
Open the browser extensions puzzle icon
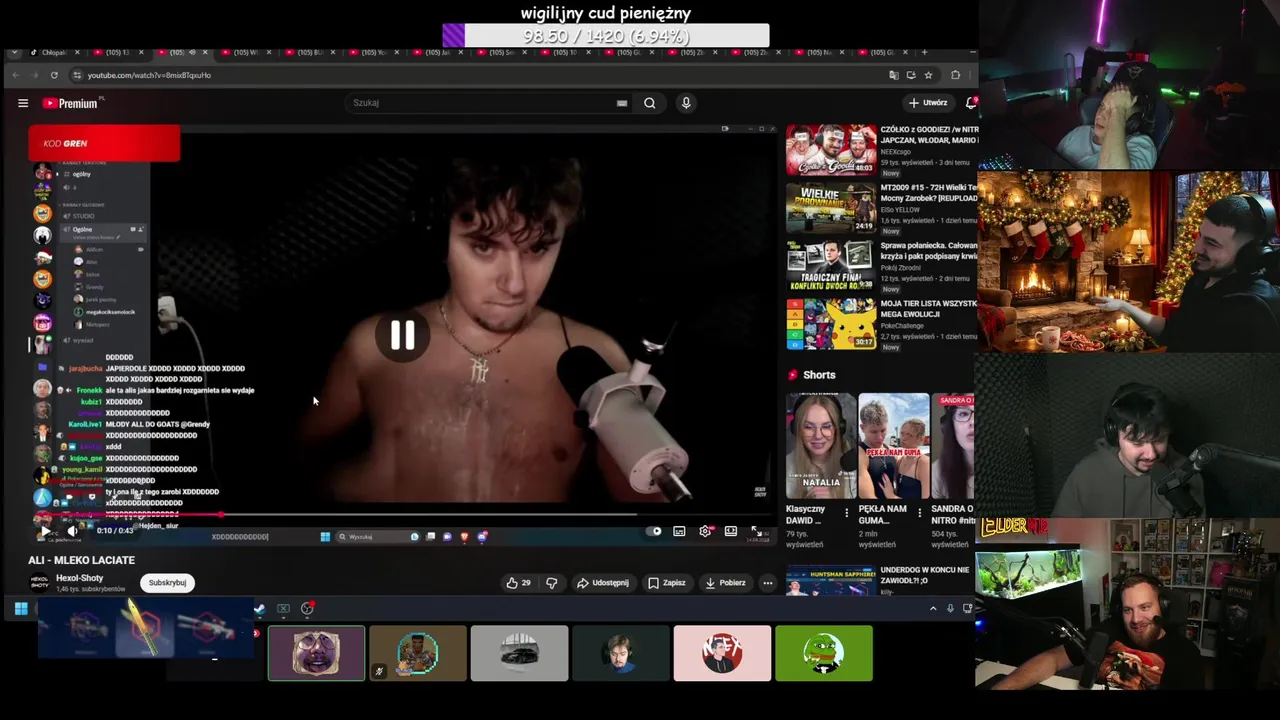point(956,75)
